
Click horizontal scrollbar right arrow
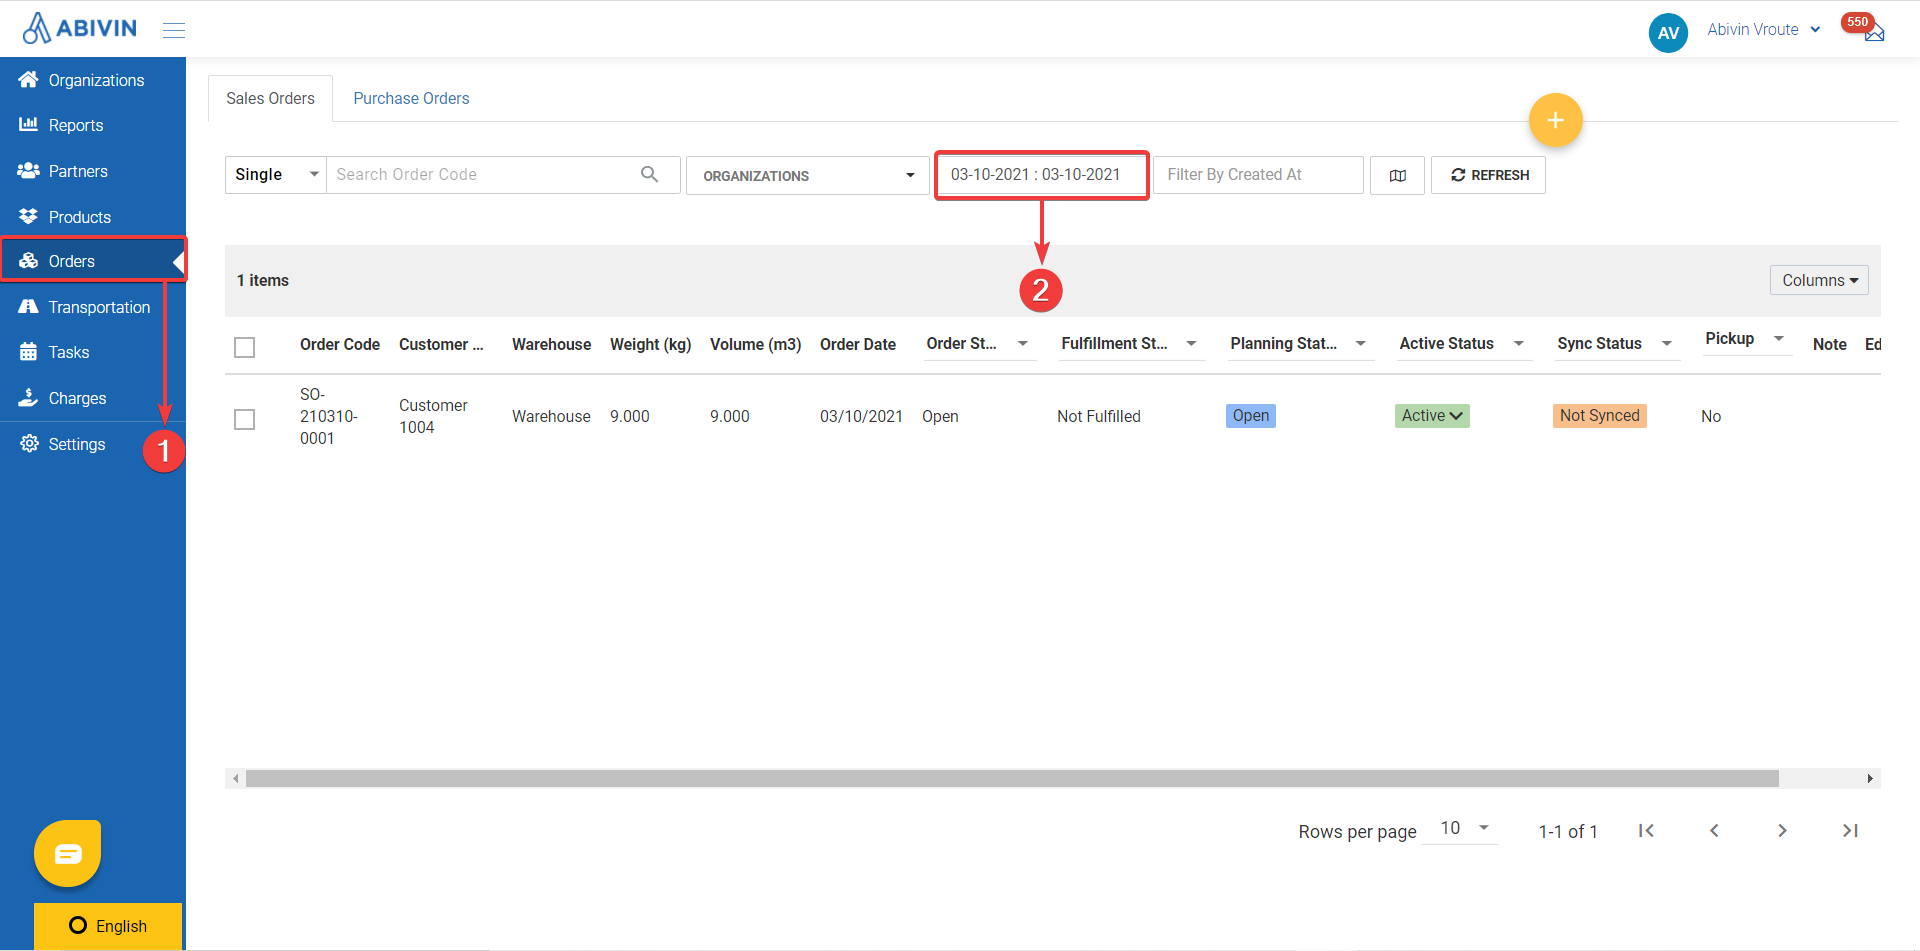click(1870, 778)
